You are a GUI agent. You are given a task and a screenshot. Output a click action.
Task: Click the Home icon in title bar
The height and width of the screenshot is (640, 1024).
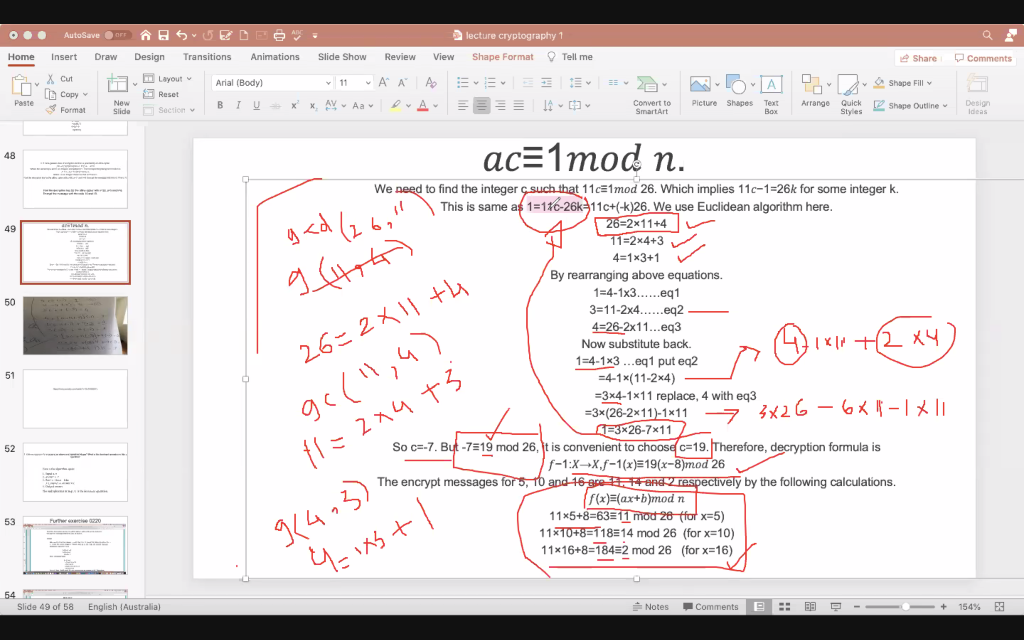[x=146, y=35]
